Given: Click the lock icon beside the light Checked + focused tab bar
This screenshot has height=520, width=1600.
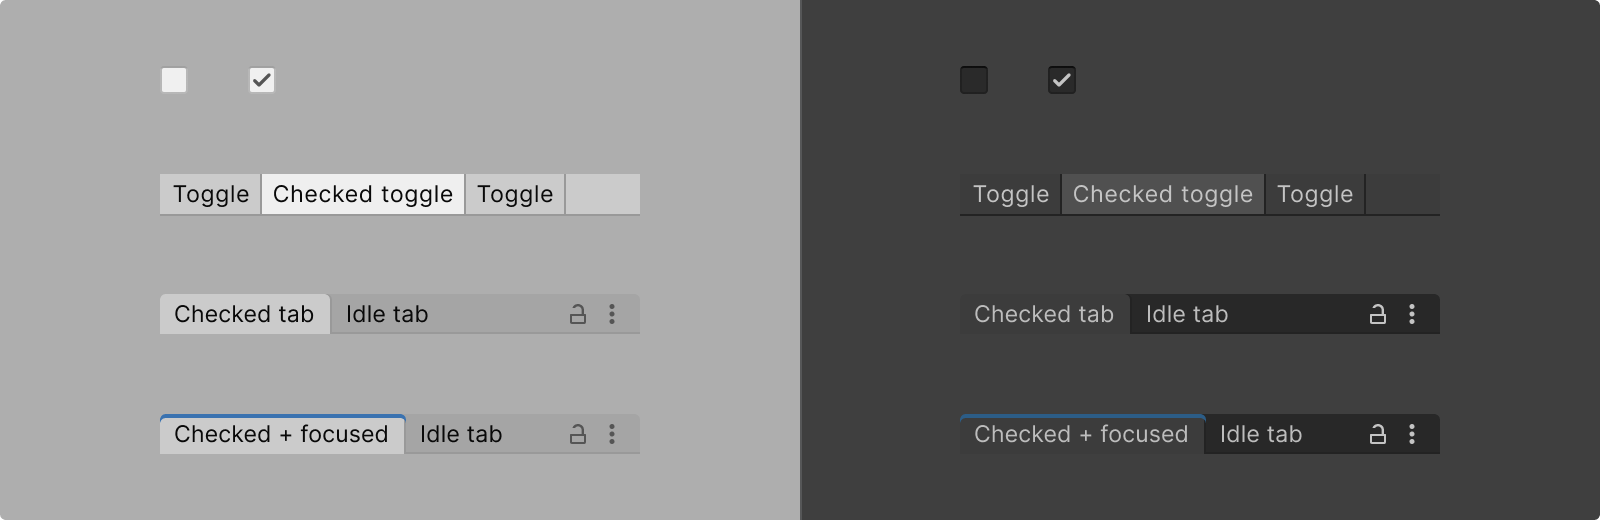Looking at the screenshot, I should tap(578, 435).
